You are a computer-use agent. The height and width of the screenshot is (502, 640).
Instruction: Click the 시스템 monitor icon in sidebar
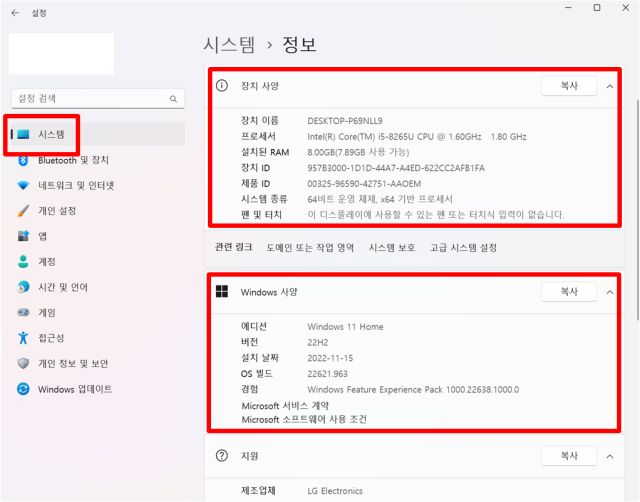tap(23, 134)
